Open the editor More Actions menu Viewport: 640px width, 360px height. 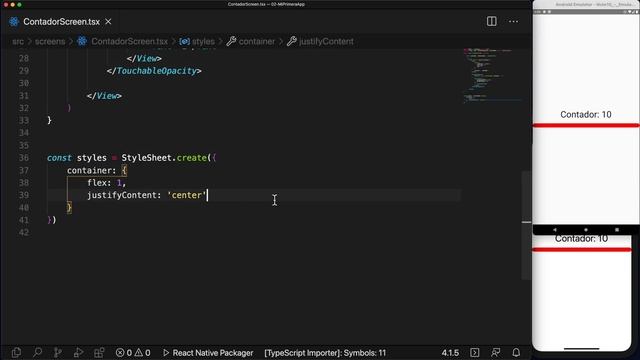tap(513, 21)
